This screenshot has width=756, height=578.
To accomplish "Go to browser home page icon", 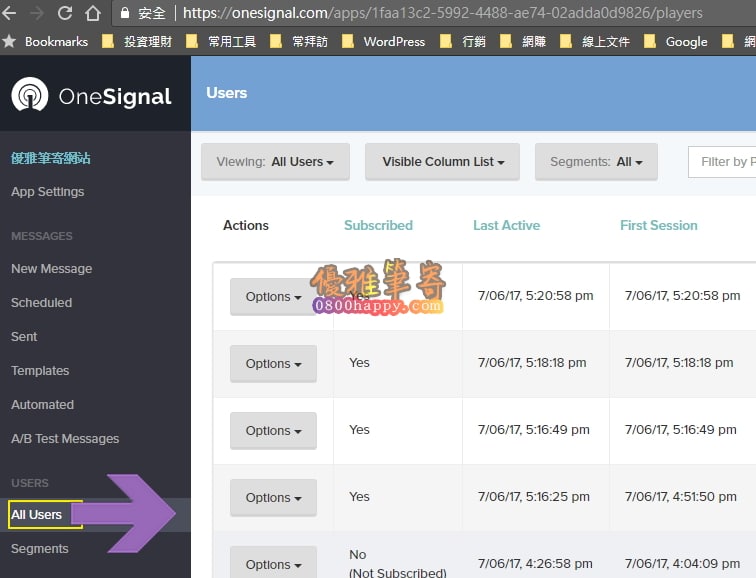I will (93, 13).
